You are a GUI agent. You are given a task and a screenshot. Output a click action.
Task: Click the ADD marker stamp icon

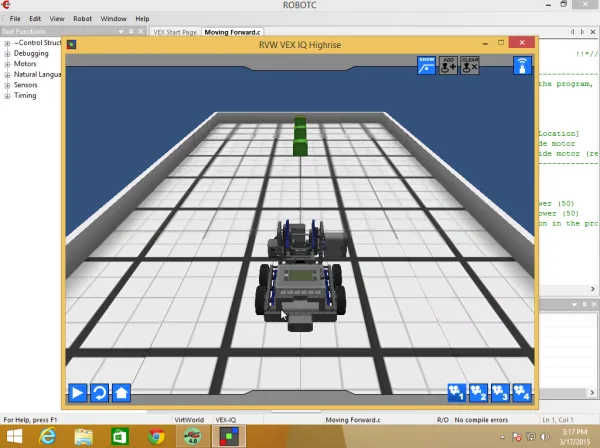450,65
